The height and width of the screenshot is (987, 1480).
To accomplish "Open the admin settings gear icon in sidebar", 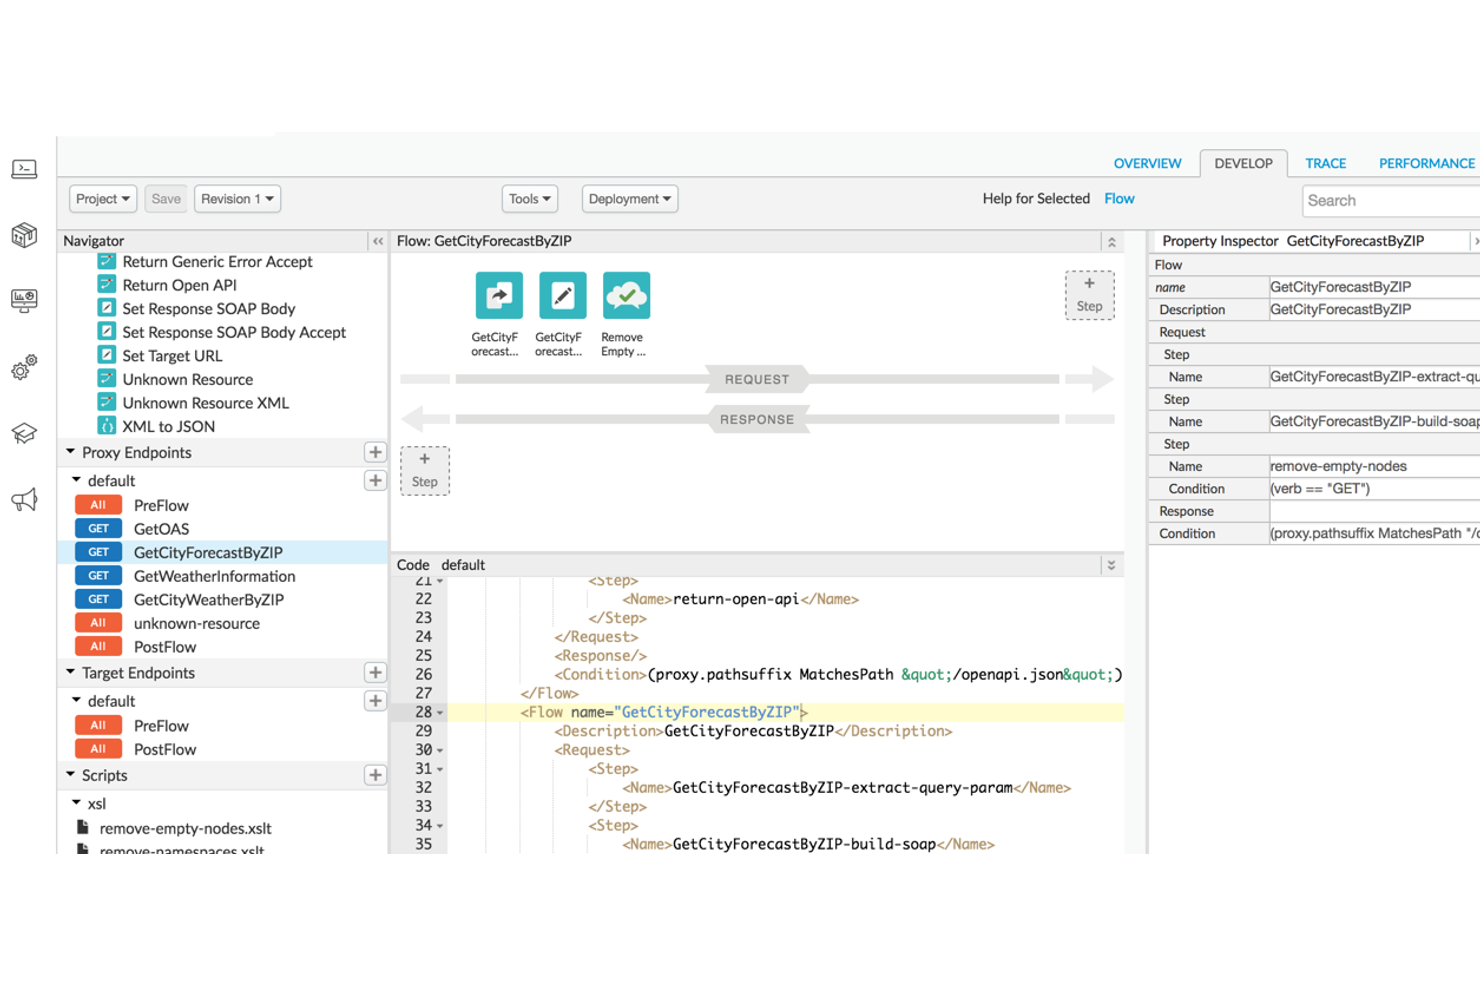I will 24,368.
